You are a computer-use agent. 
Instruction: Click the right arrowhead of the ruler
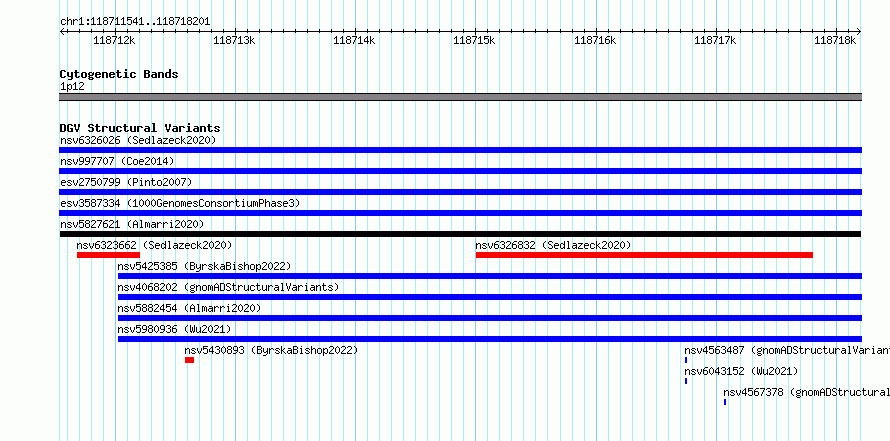(859, 32)
